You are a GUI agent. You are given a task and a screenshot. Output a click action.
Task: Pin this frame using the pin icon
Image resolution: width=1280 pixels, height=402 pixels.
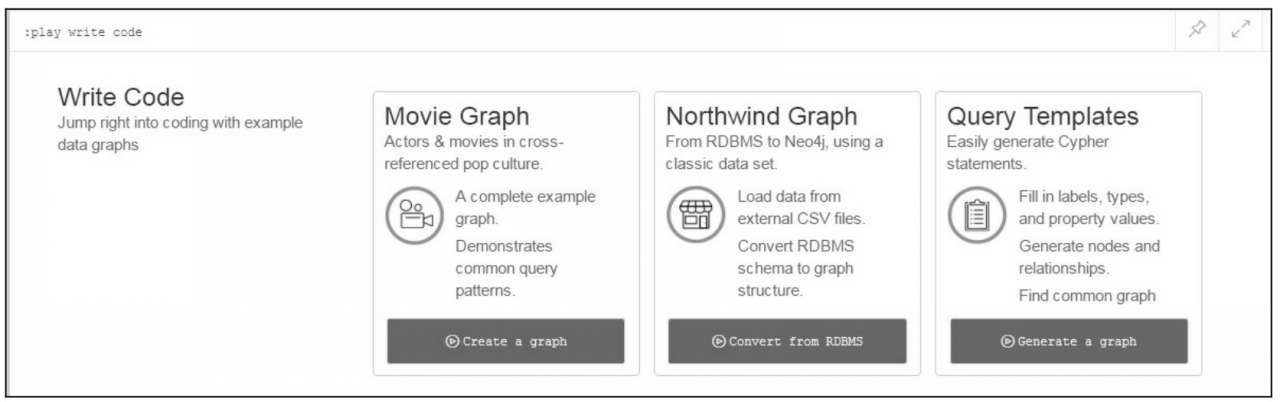[x=1196, y=30]
